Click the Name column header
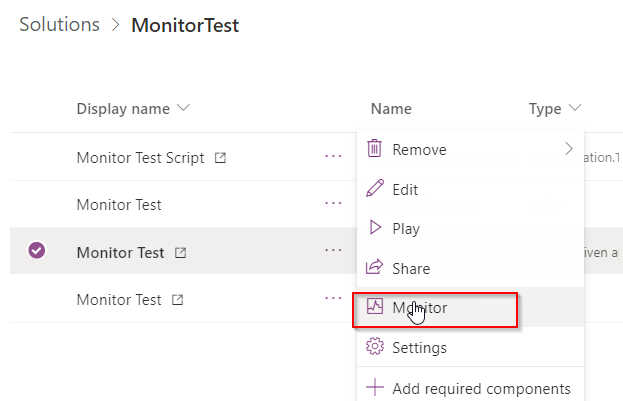 (x=391, y=108)
